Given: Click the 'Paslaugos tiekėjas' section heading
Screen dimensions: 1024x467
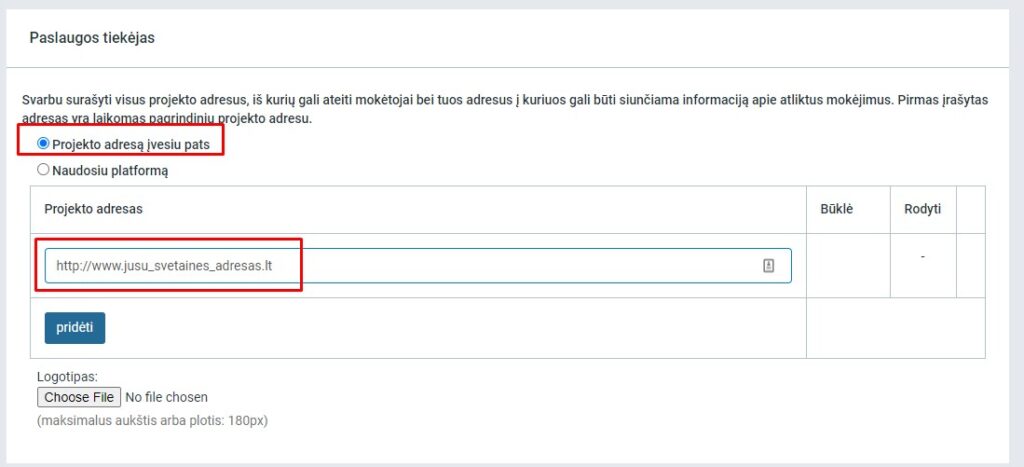Looking at the screenshot, I should [91, 38].
